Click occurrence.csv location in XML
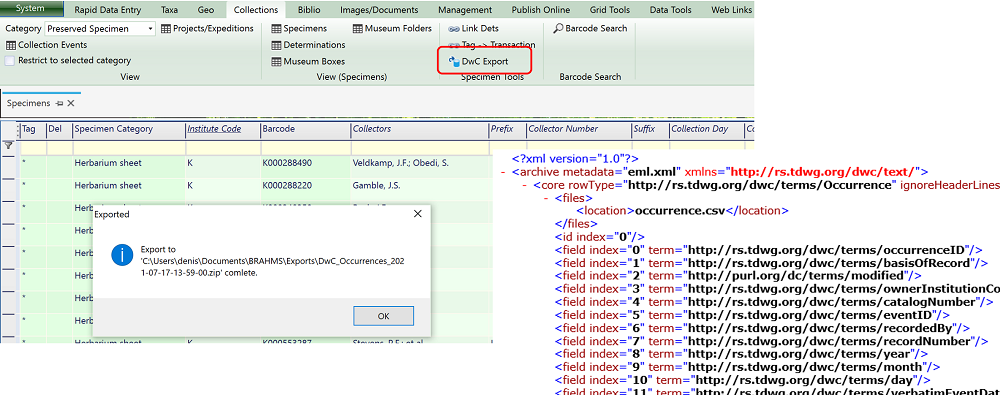Screen dimensions: 1000x395 (x=682, y=211)
